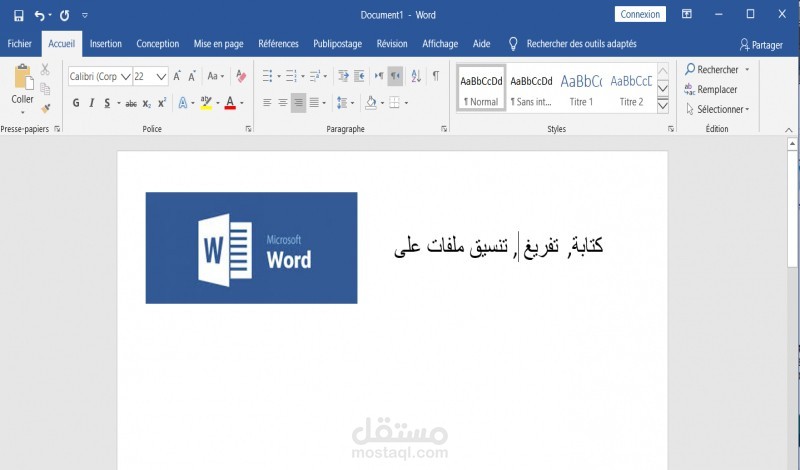Toggle subscript formatting
The width and height of the screenshot is (800, 470).
click(146, 104)
